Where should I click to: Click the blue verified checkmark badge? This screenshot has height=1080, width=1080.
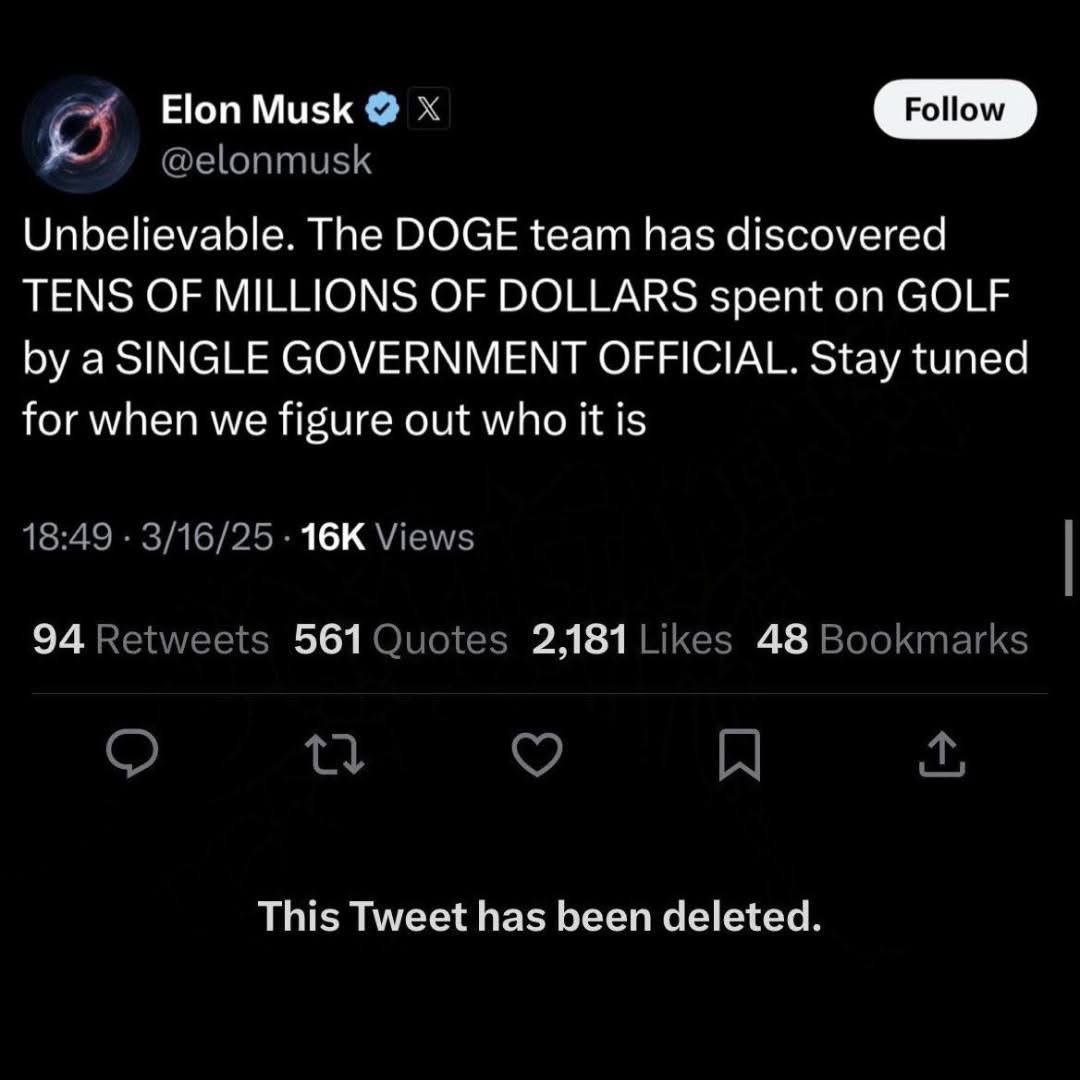click(x=382, y=110)
